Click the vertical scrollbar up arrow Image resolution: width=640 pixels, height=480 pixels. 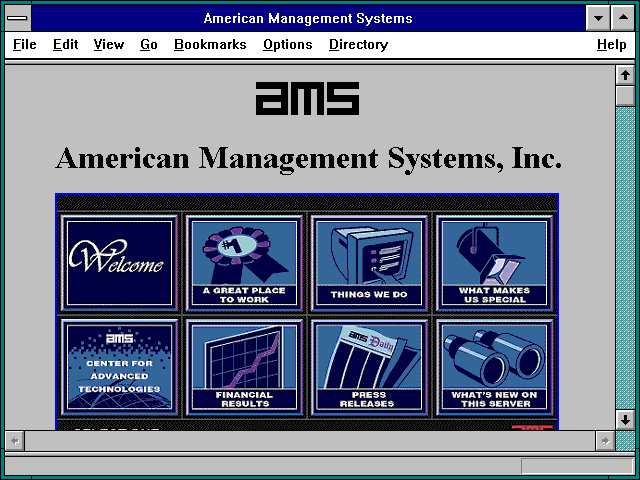tap(625, 75)
